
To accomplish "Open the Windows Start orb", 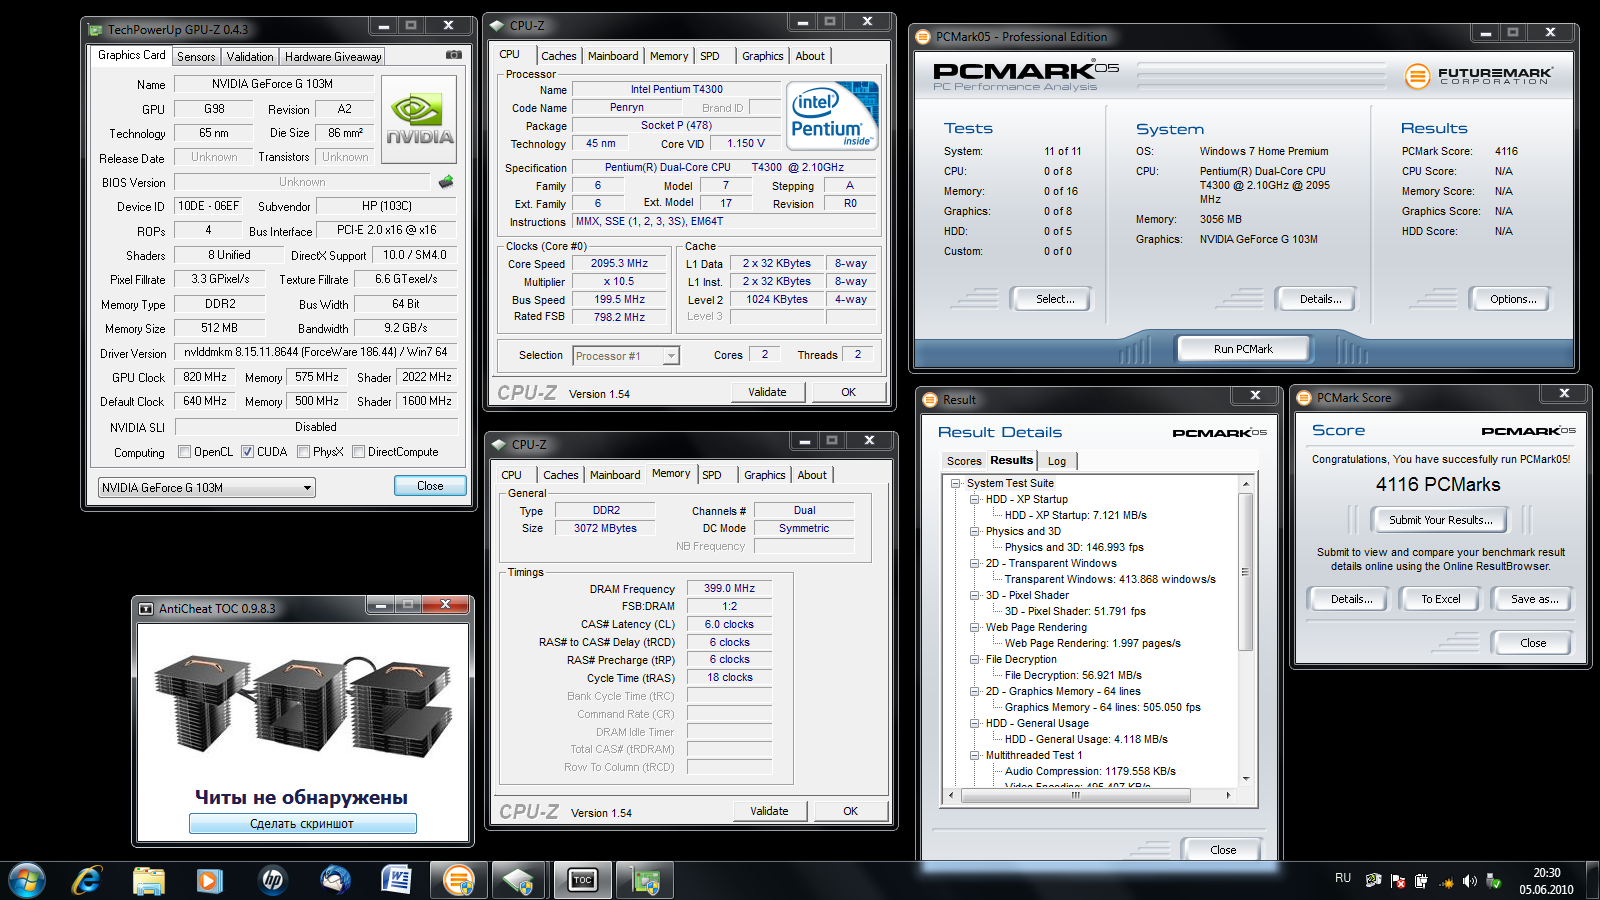I will click(x=27, y=880).
